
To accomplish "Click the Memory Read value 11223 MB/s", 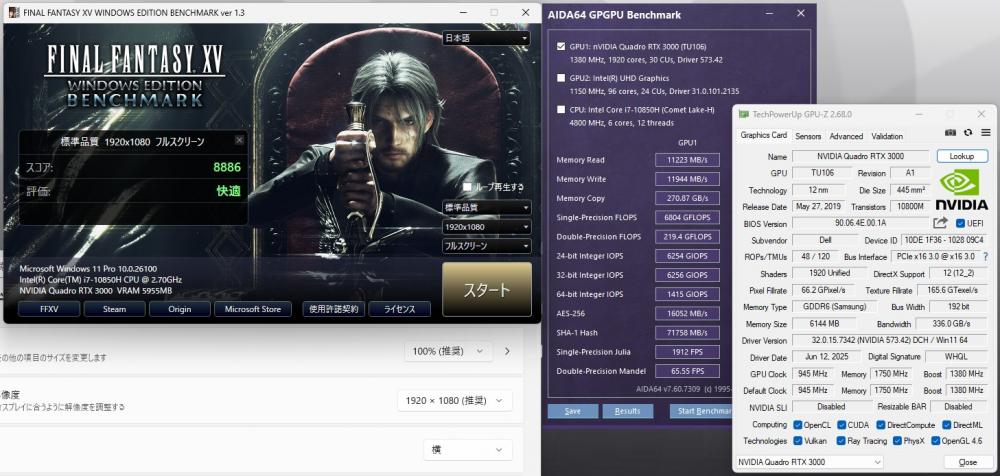I will point(688,160).
